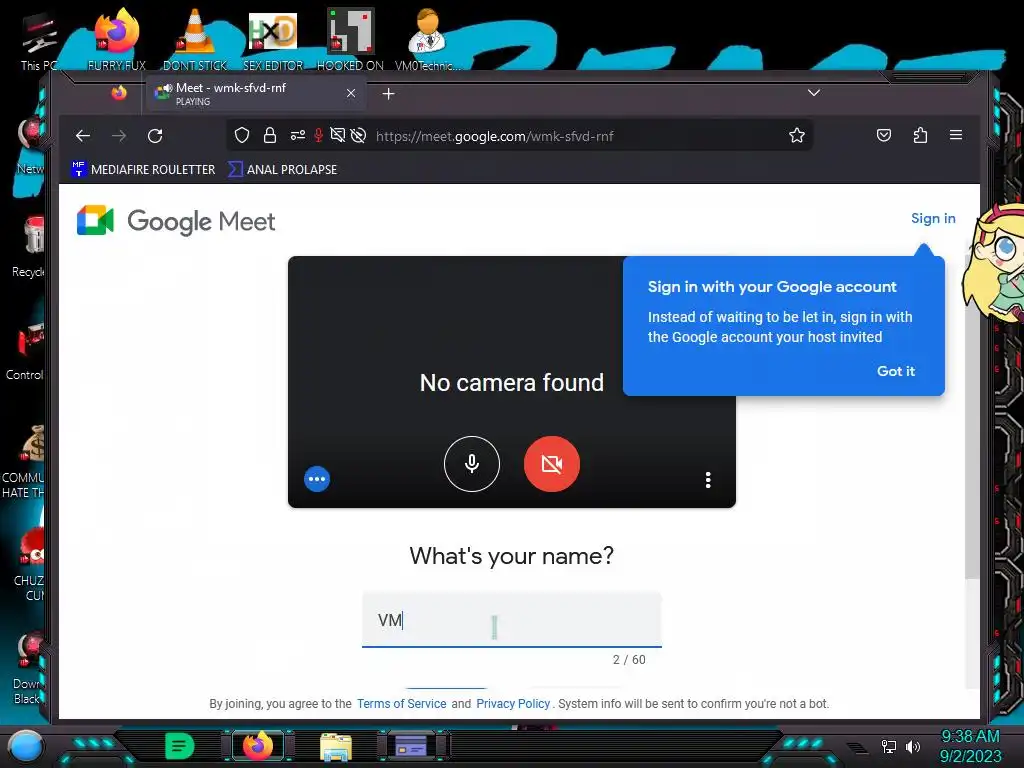Open the MEDIAFIRE ROULETTER bookmark

coord(143,170)
